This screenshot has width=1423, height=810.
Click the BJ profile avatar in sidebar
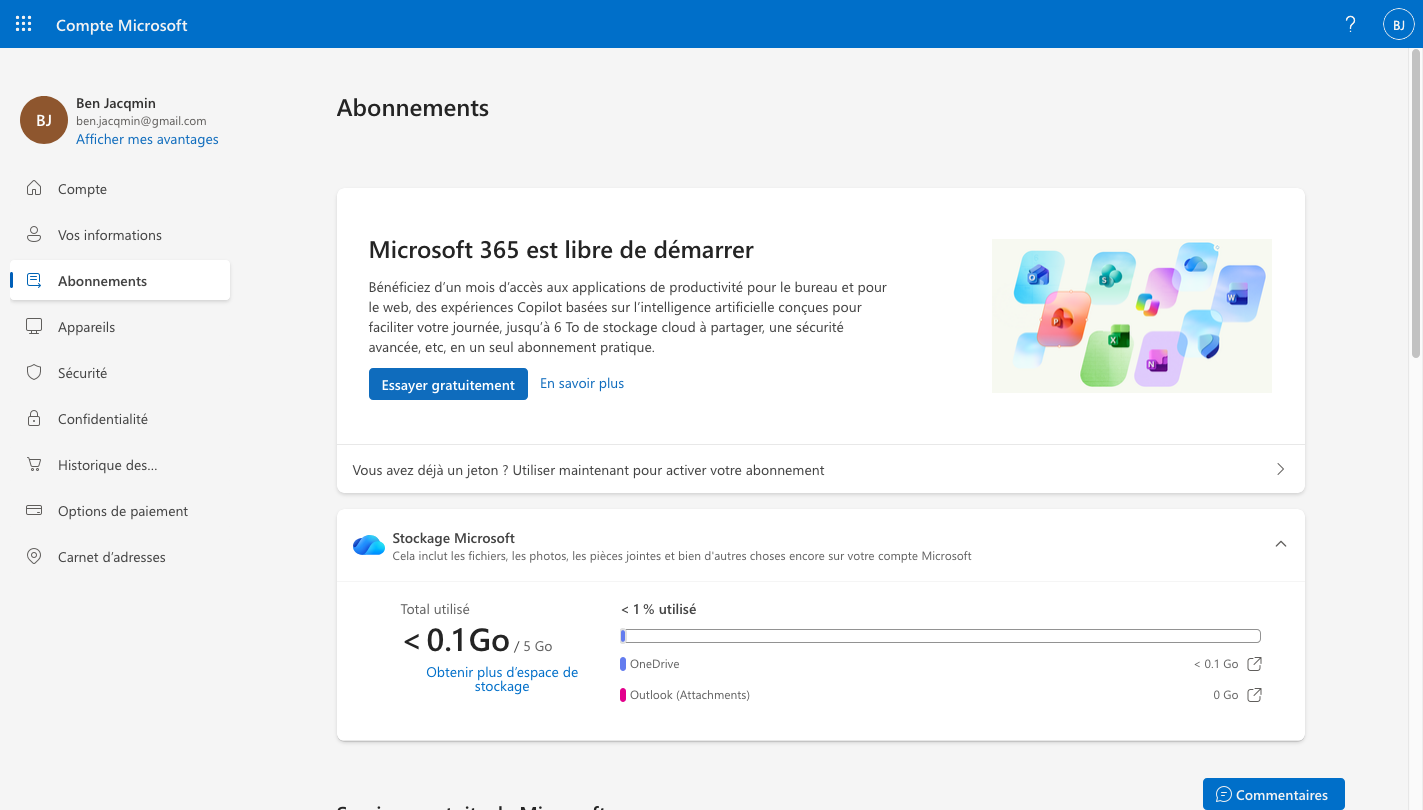coord(44,120)
